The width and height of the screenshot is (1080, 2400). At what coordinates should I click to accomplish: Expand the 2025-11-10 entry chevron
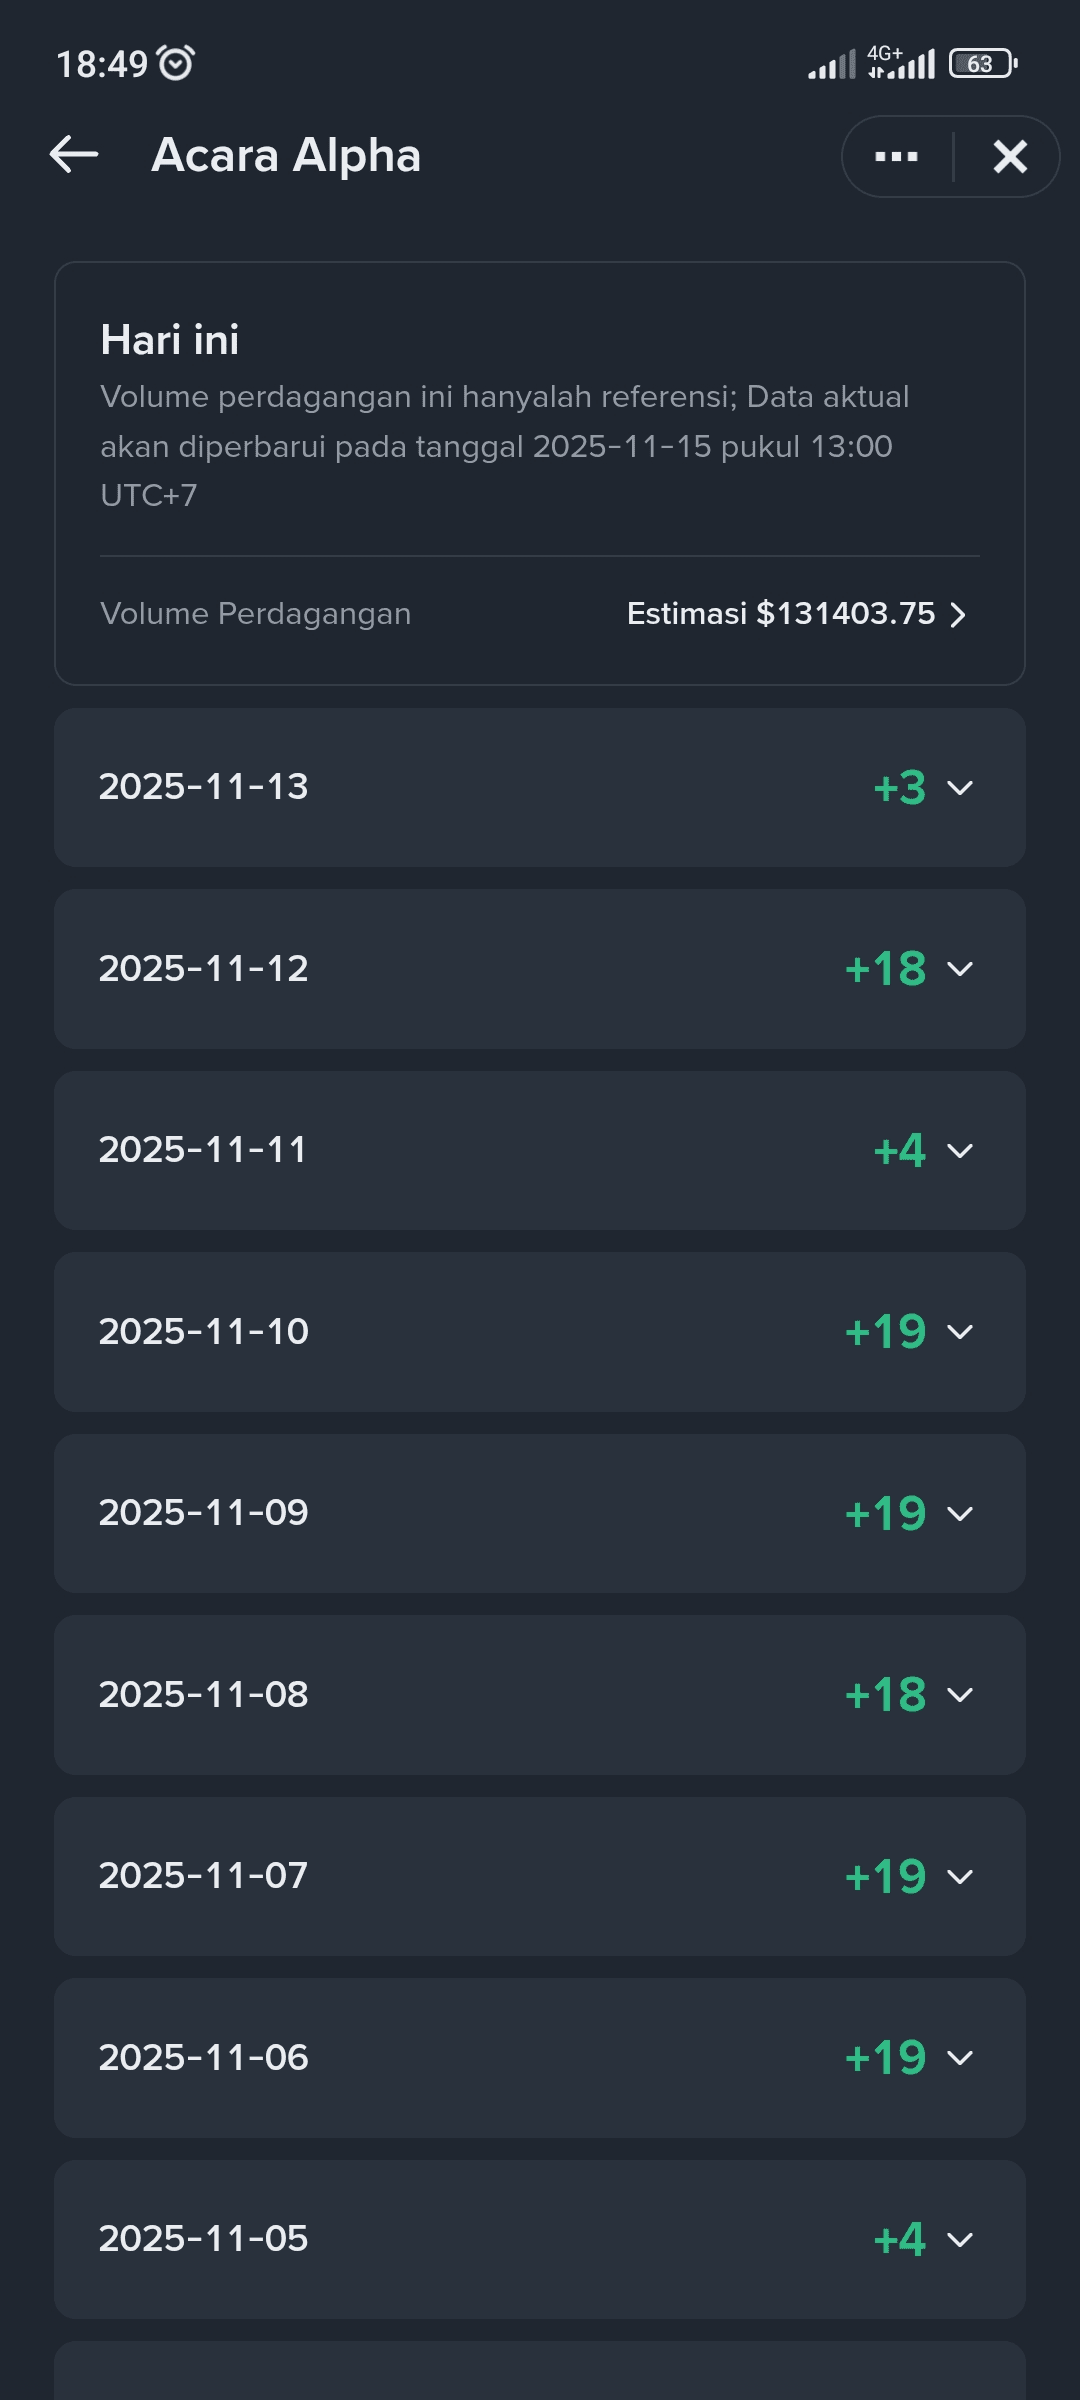click(x=960, y=1332)
